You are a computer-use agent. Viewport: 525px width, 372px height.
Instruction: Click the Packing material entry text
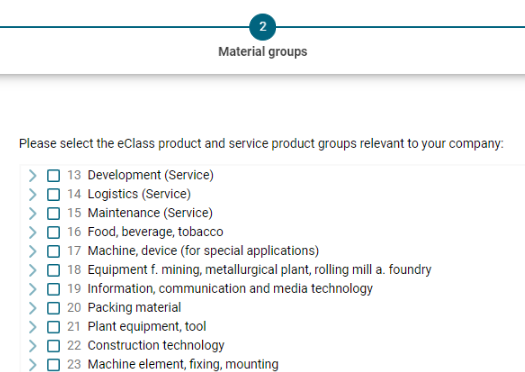tap(134, 307)
